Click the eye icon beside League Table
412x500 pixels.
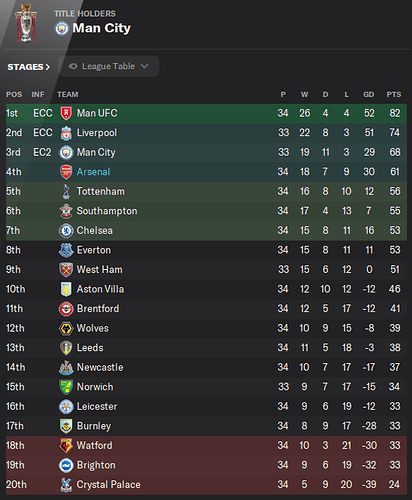click(x=73, y=66)
